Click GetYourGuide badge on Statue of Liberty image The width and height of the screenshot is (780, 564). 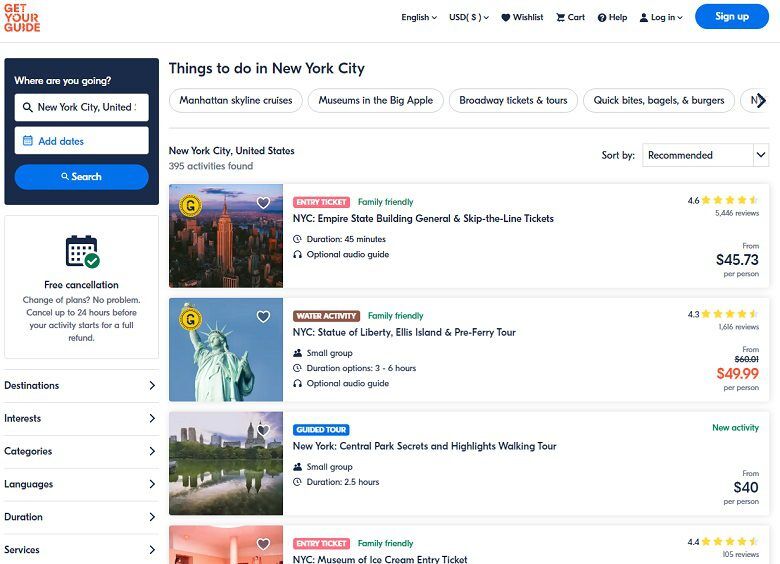click(190, 319)
